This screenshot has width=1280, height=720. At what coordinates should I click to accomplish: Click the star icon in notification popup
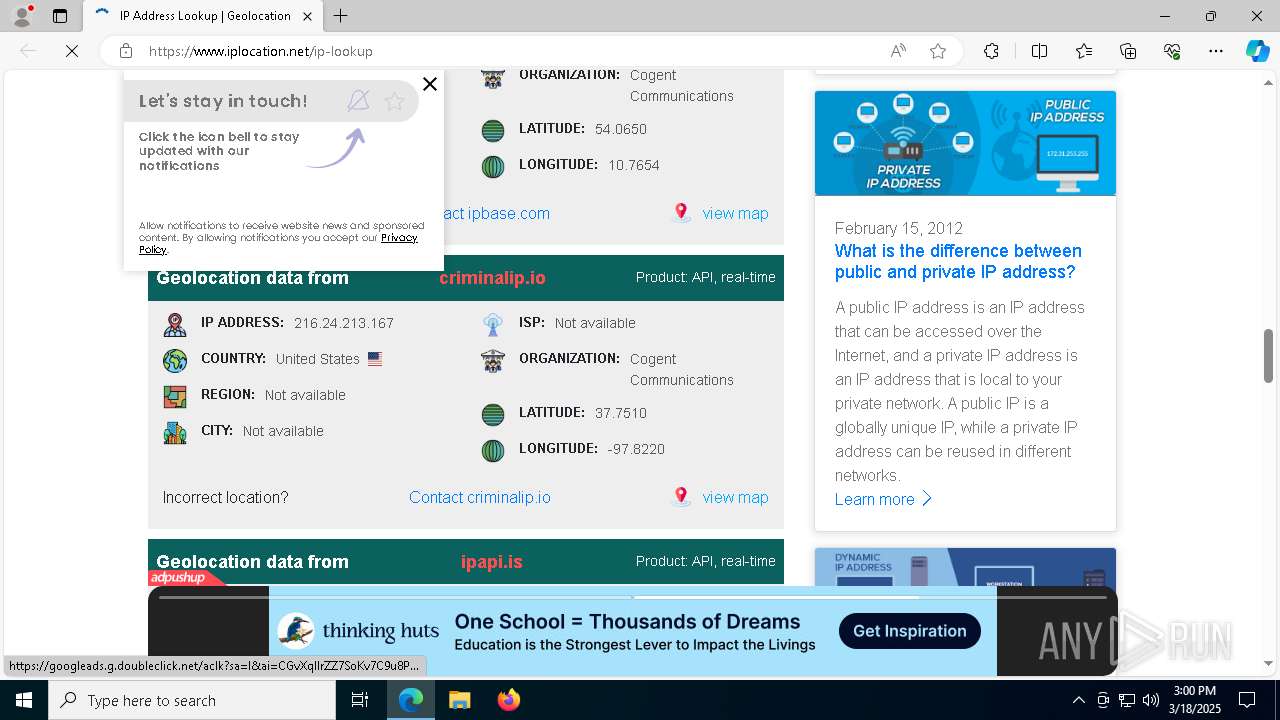click(394, 101)
